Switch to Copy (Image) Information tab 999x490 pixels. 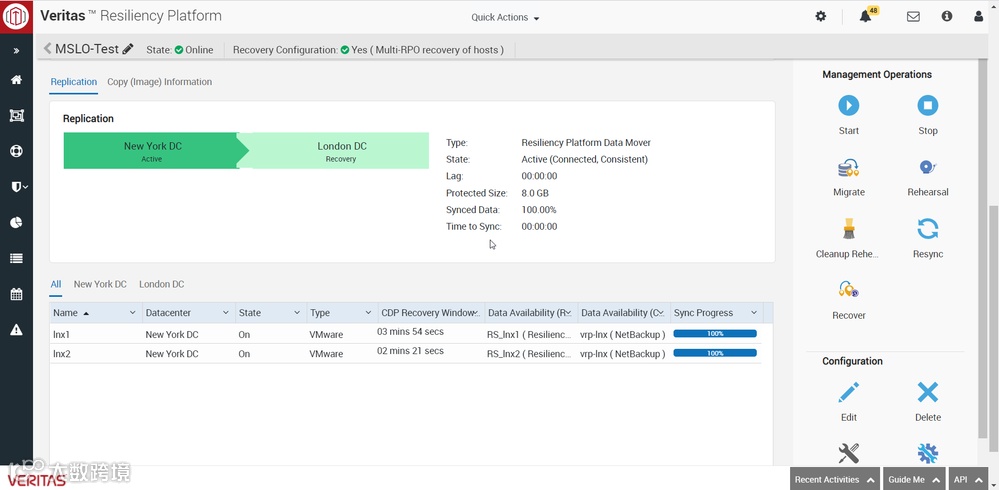159,82
